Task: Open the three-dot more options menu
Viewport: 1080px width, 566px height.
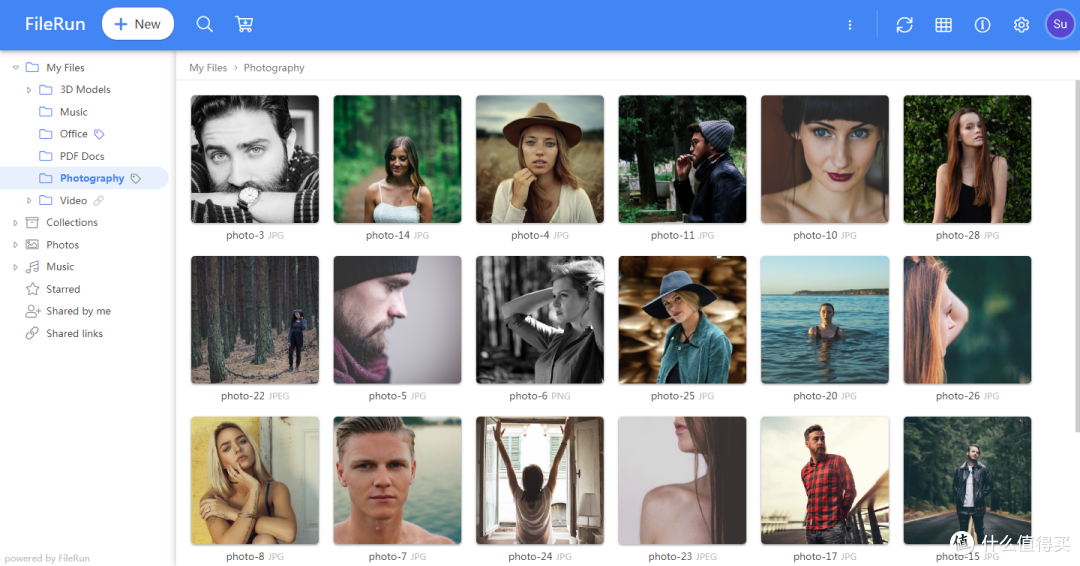Action: click(850, 25)
